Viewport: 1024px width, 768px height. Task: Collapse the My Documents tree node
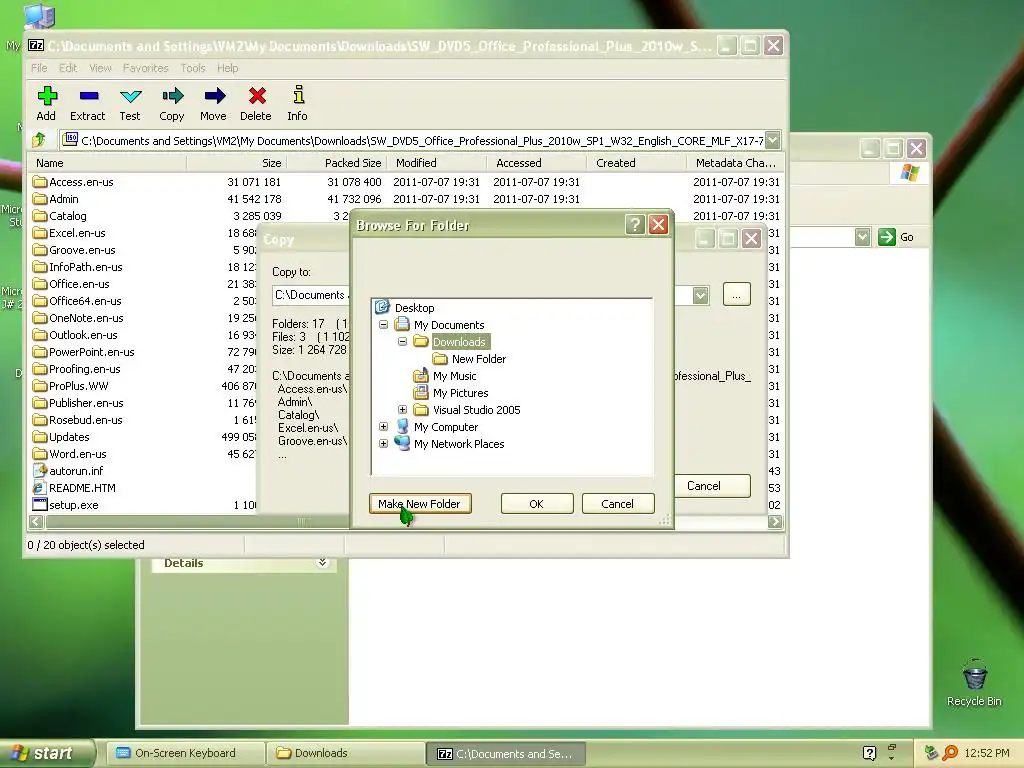coord(383,325)
